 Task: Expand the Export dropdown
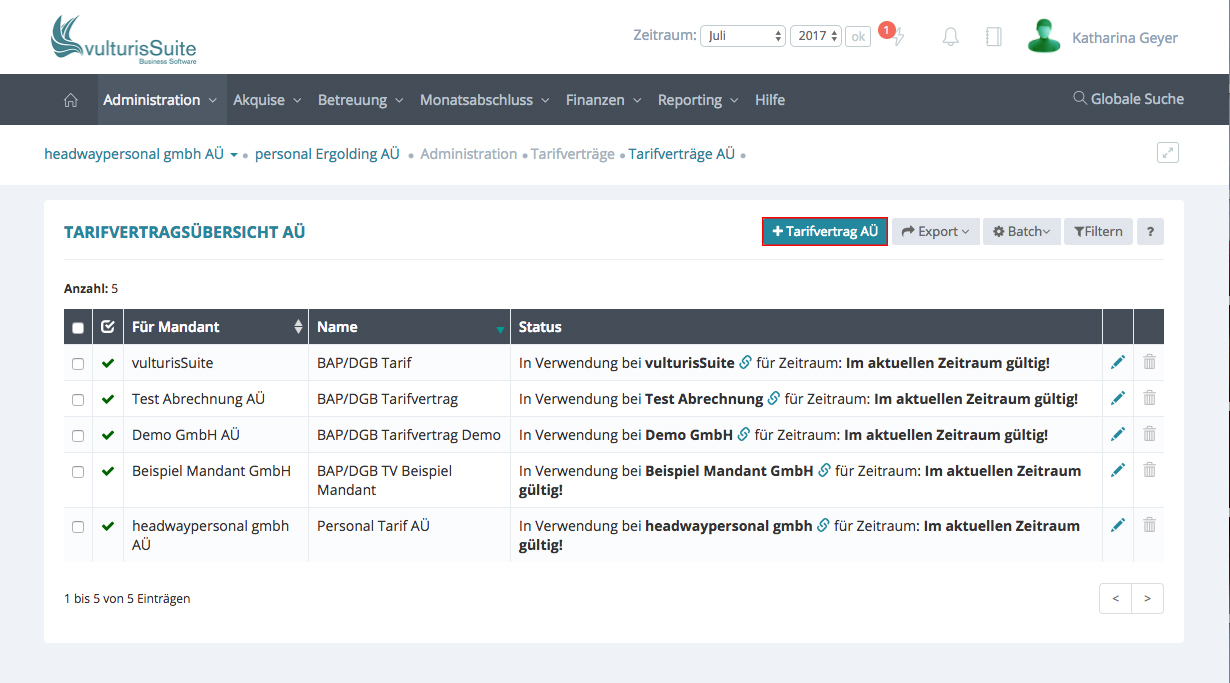(935, 231)
